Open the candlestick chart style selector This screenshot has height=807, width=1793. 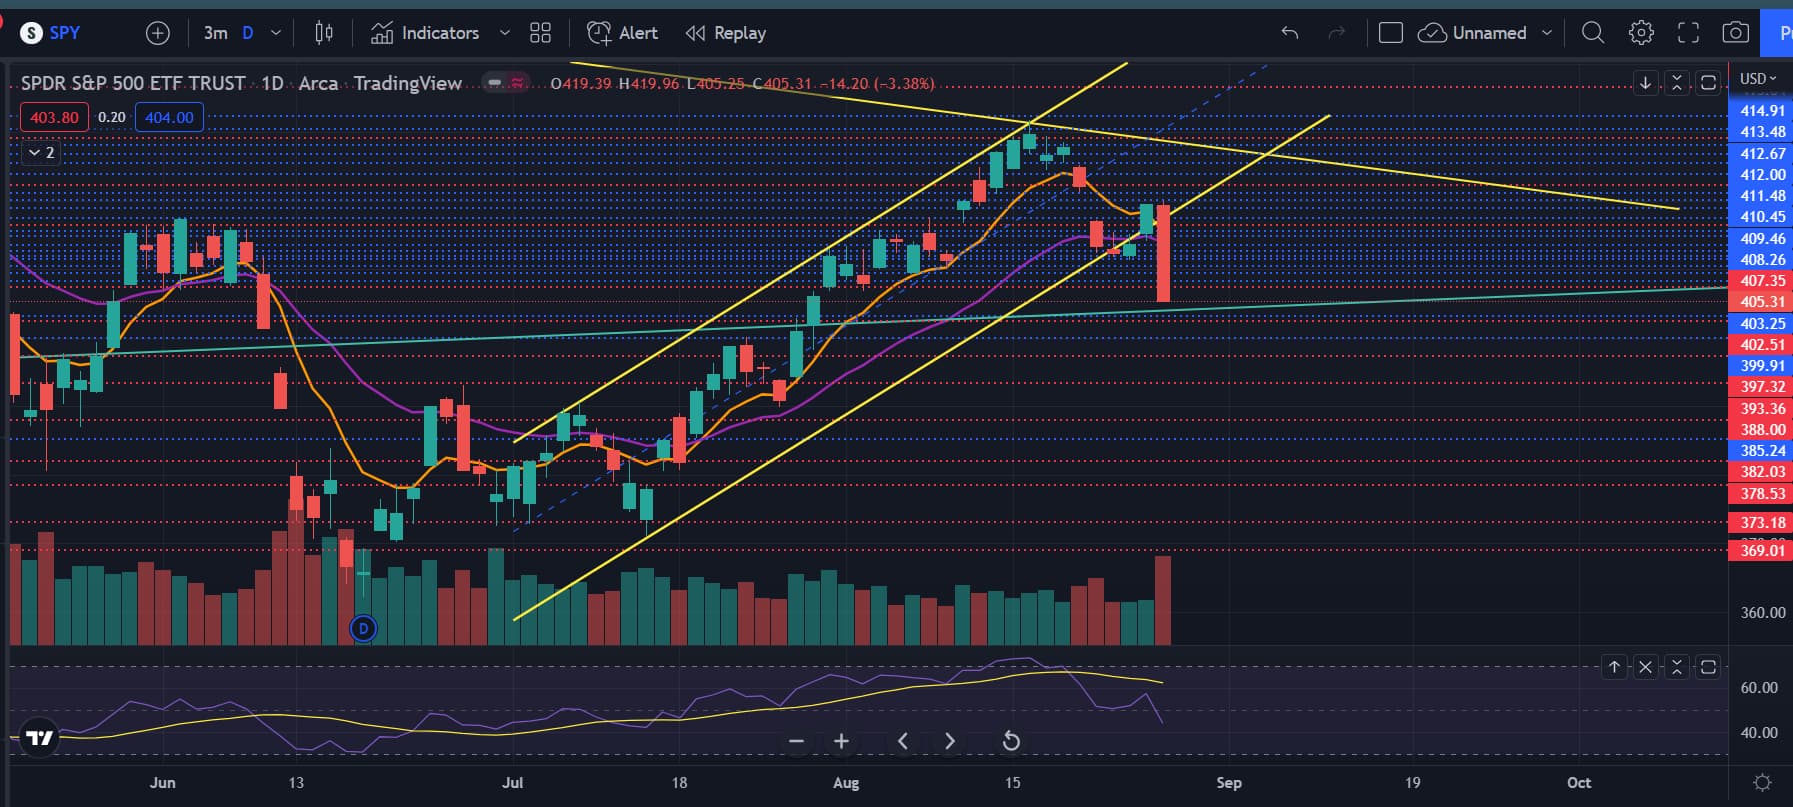point(324,33)
